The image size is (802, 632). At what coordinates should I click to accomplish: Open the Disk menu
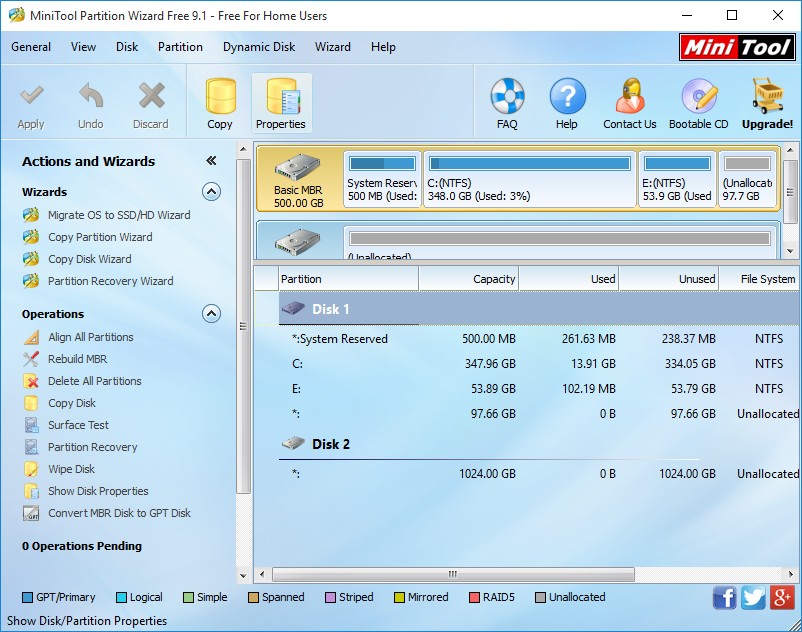[127, 47]
